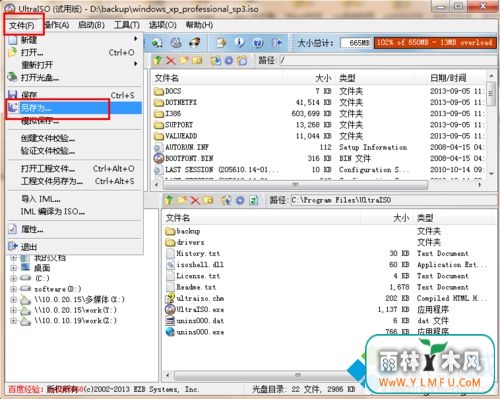Open the 工具(T) menu

pos(127,25)
